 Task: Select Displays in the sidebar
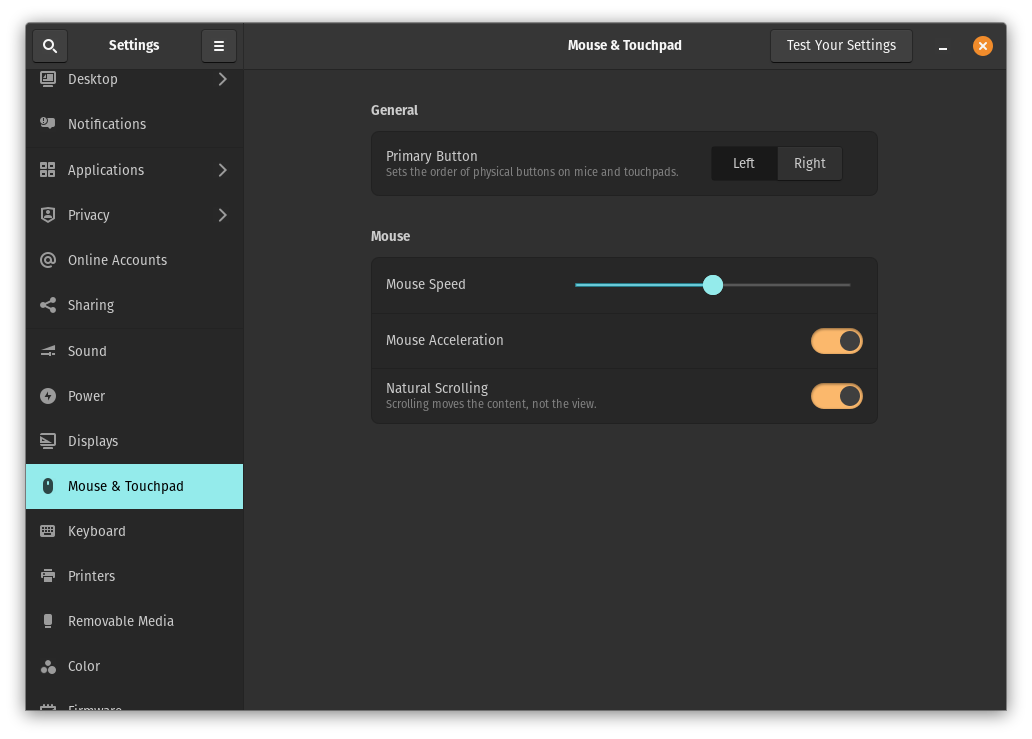tap(134, 441)
